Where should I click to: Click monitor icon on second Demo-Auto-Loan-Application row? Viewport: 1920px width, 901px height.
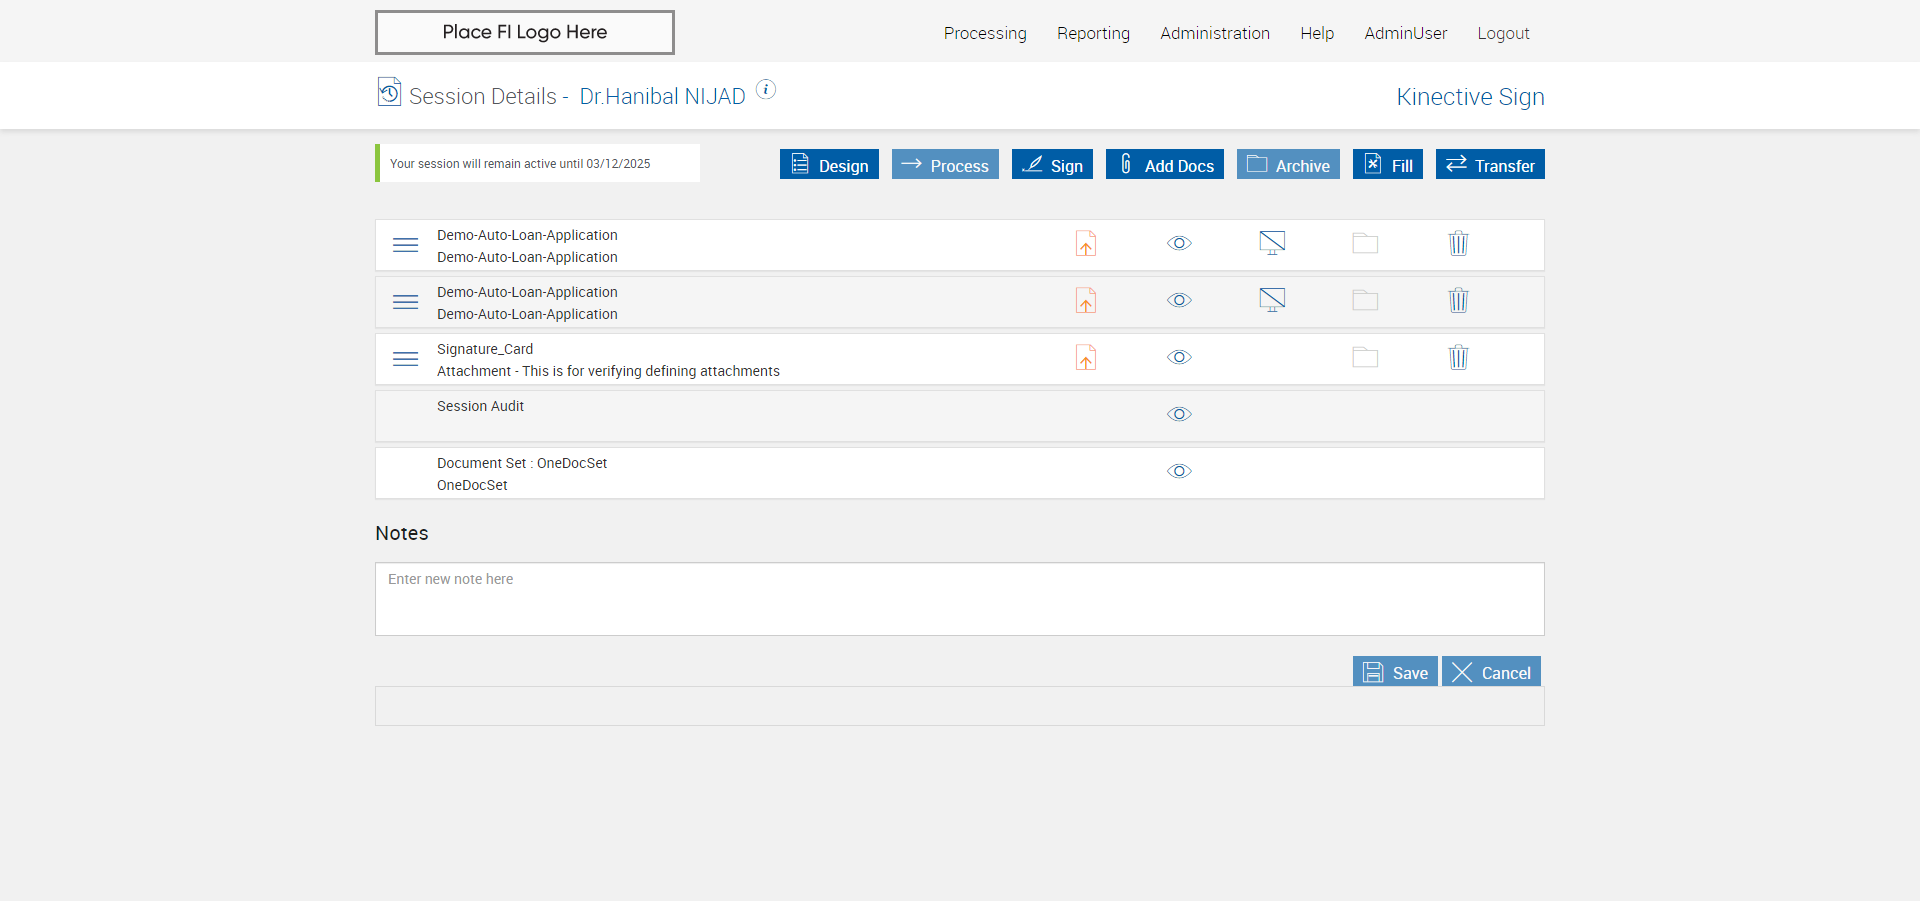pos(1272,300)
